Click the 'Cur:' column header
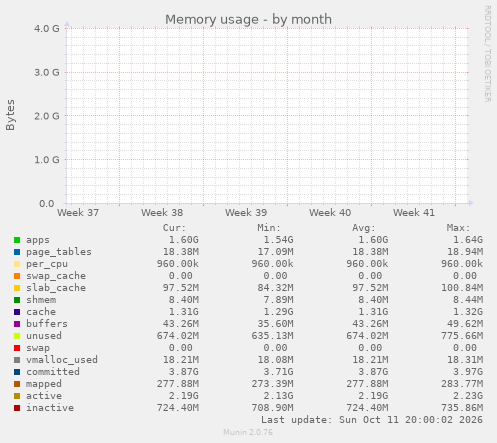The width and height of the screenshot is (497, 443). coord(174,228)
